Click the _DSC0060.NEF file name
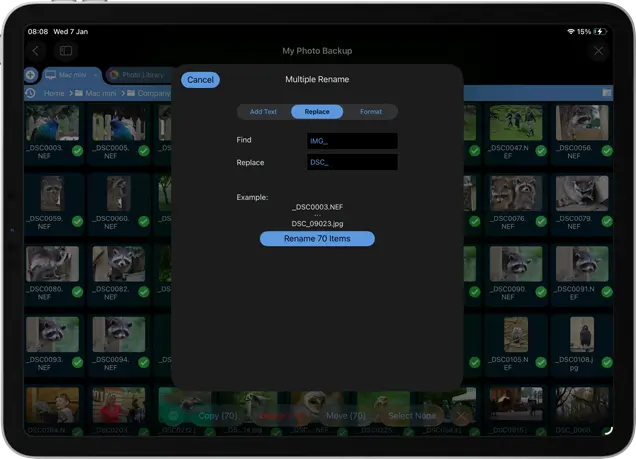Viewport: 636px width, 459px height. [111, 222]
